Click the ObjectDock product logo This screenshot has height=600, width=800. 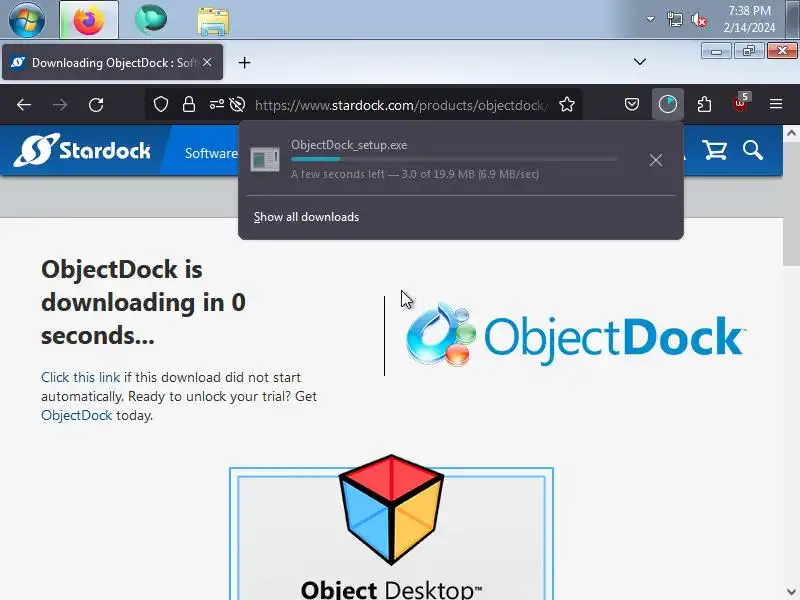coord(576,335)
